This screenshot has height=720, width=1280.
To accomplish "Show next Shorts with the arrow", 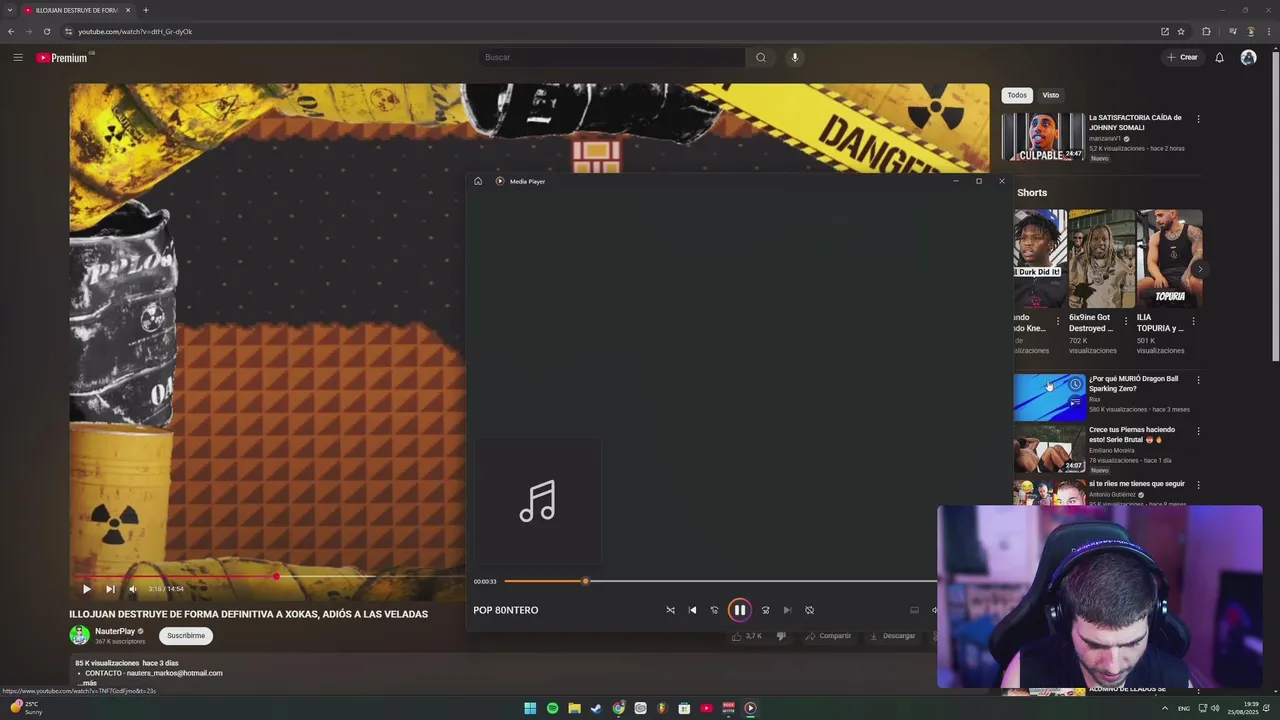I will coord(1200,270).
